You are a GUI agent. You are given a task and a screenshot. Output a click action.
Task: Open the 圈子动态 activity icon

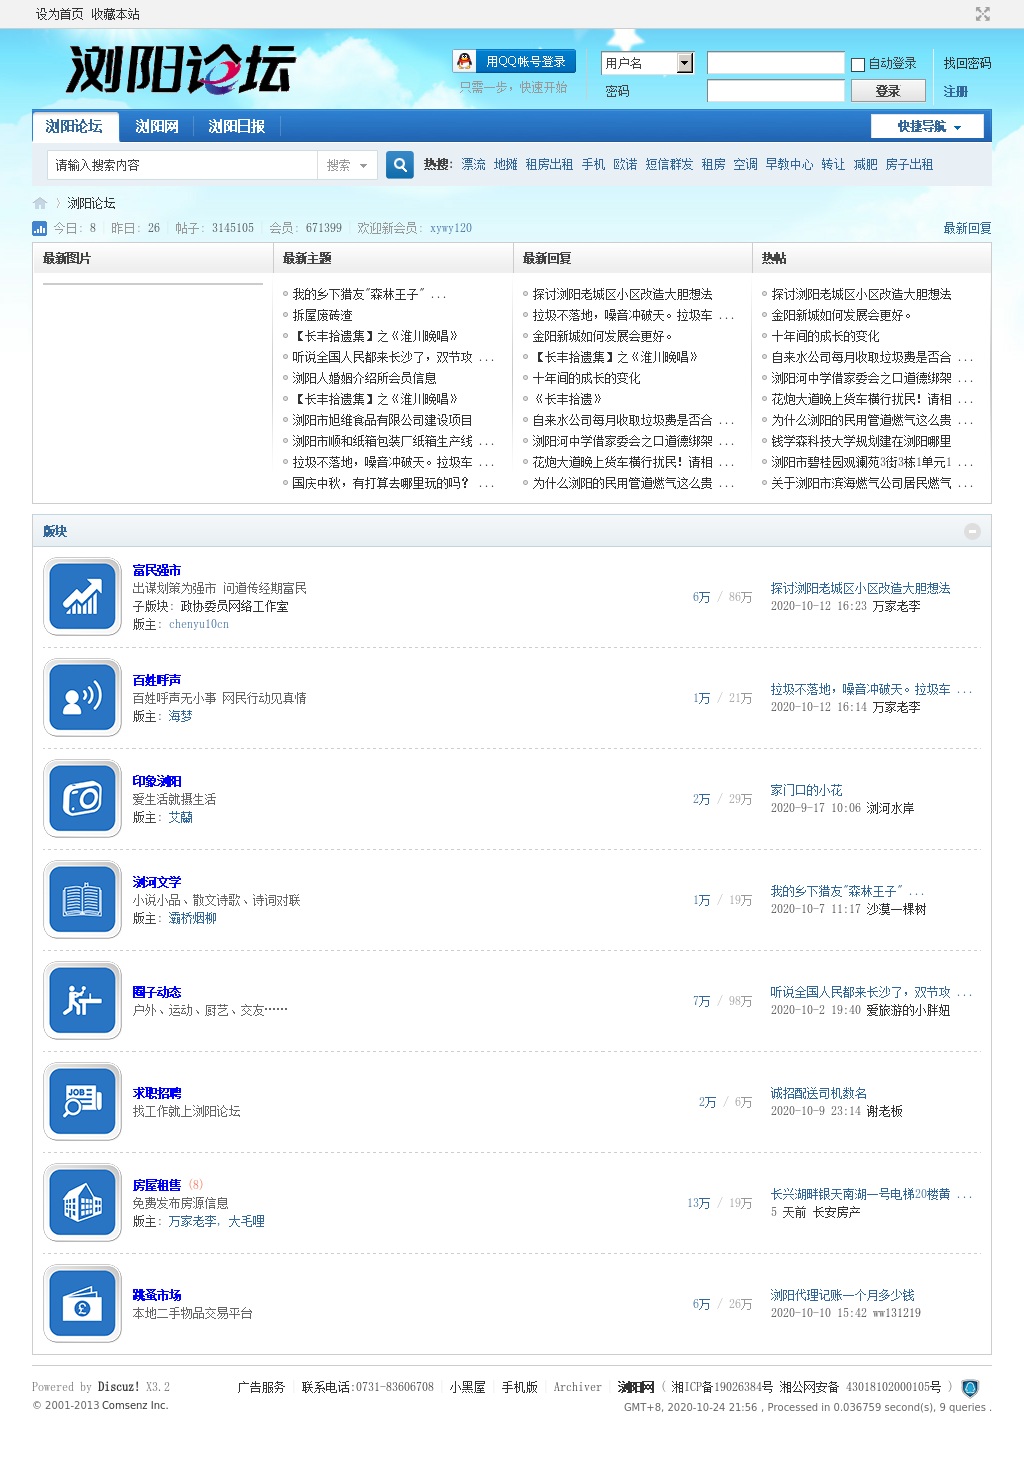coord(82,1001)
